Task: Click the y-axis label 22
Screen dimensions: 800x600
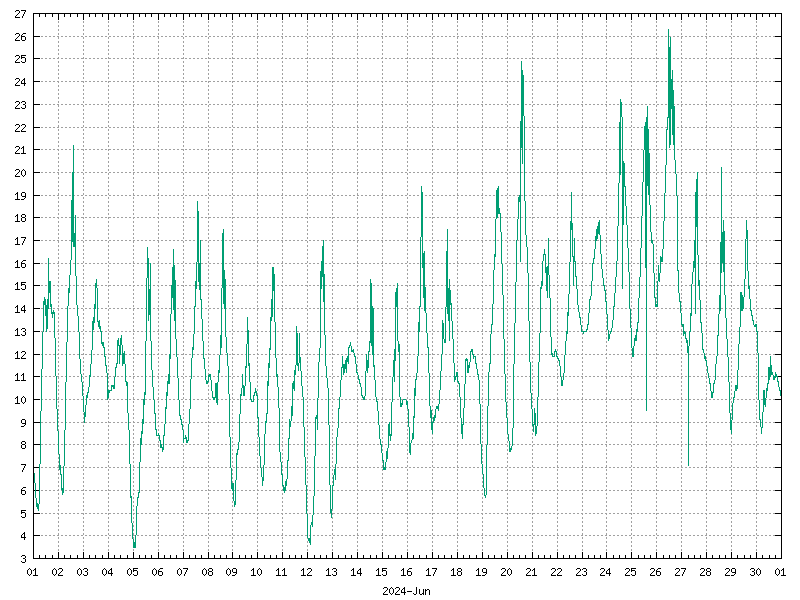Action: tap(20, 128)
